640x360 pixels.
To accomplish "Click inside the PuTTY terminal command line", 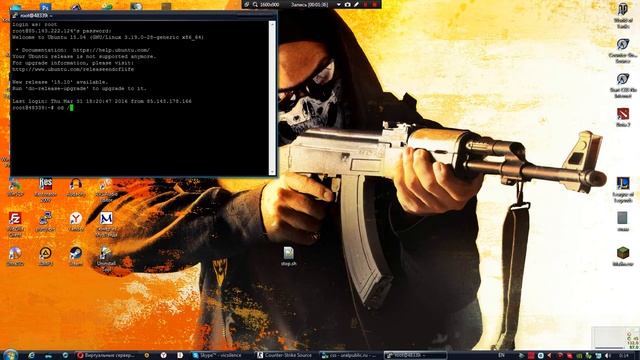I will 140,108.
